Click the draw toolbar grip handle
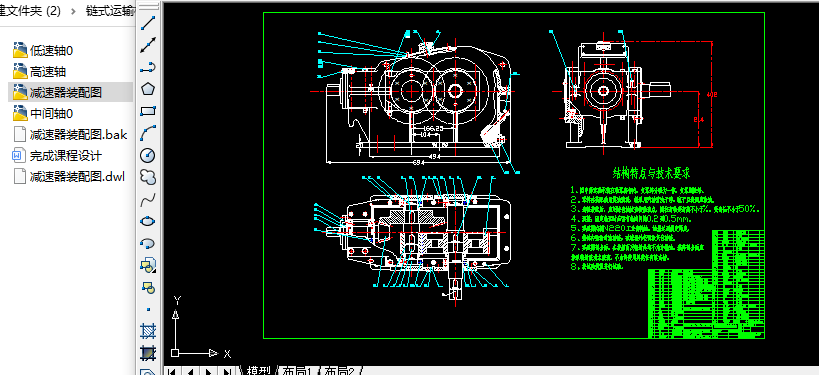Image resolution: width=819 pixels, height=375 pixels. tap(148, 7)
